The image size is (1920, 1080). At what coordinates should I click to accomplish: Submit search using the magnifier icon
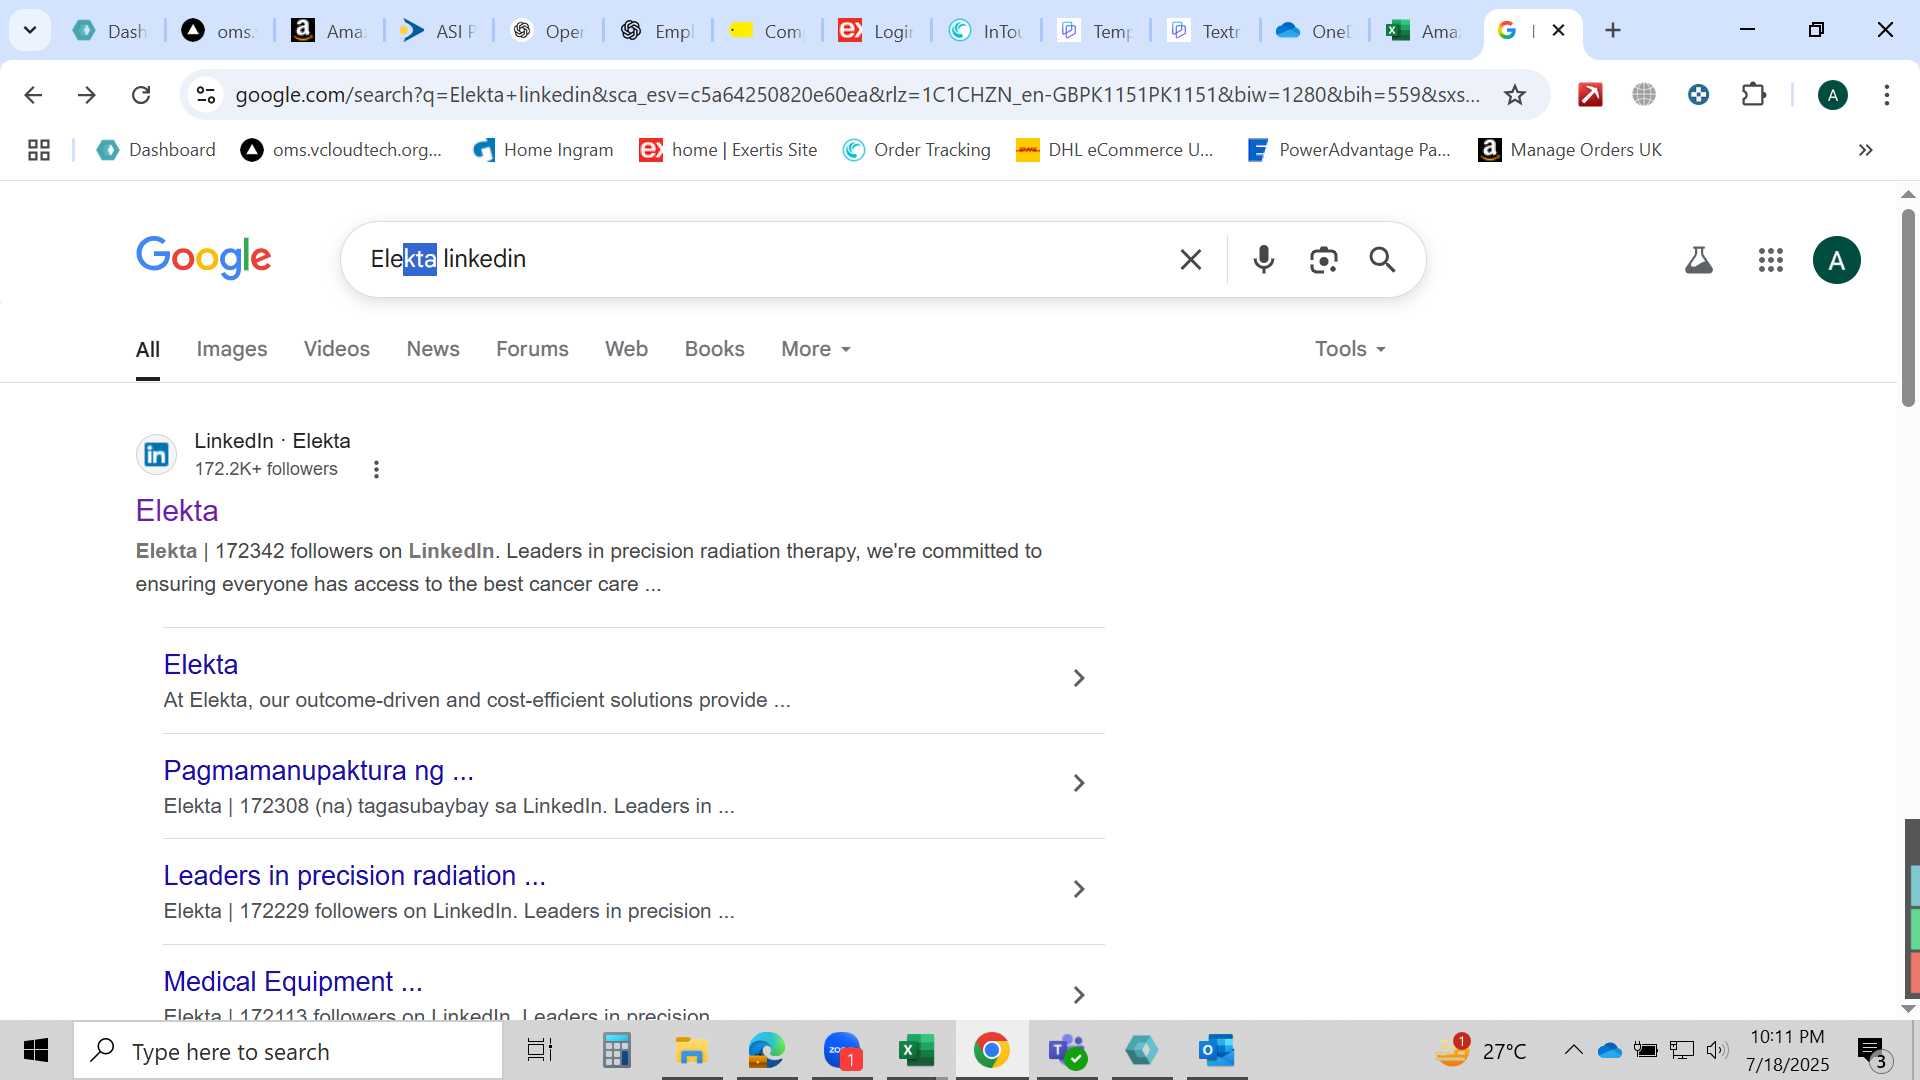coord(1382,260)
